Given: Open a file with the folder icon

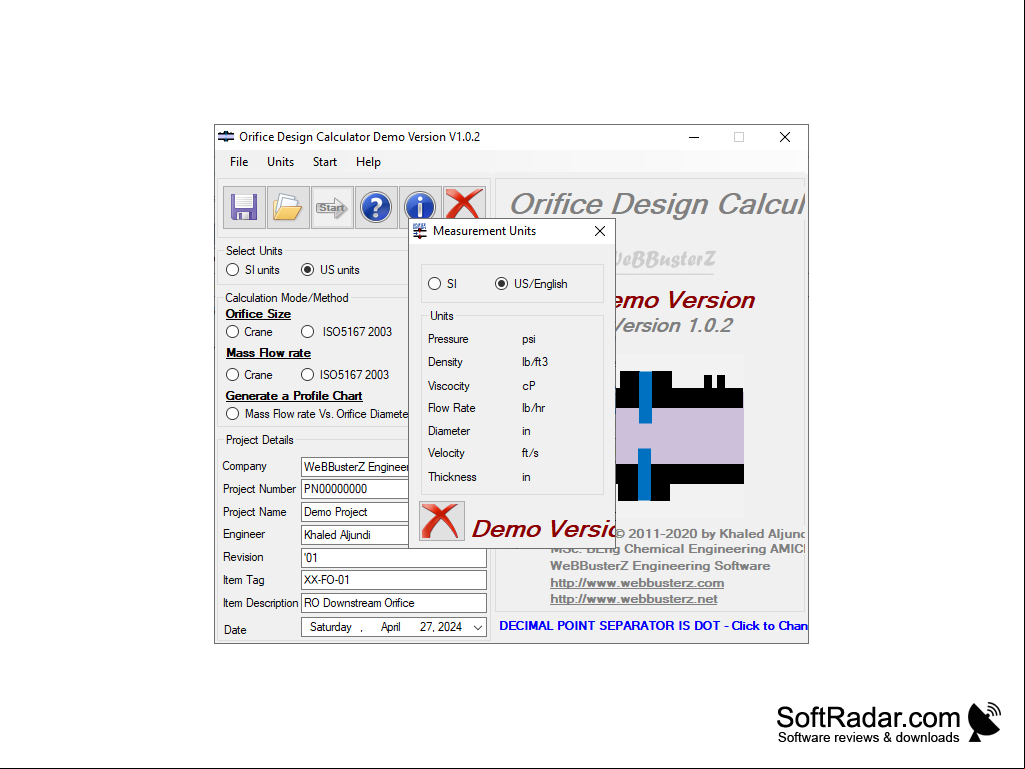Looking at the screenshot, I should (x=288, y=207).
